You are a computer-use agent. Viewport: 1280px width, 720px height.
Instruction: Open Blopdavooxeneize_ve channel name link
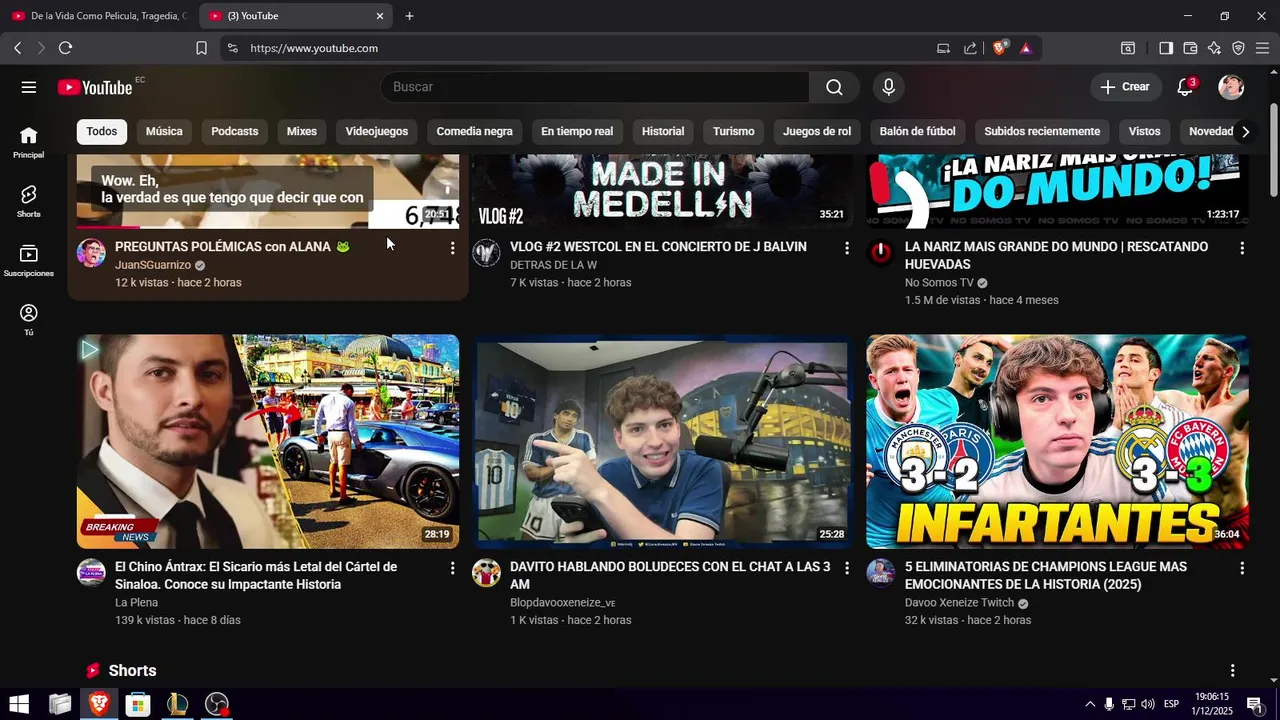click(x=563, y=603)
